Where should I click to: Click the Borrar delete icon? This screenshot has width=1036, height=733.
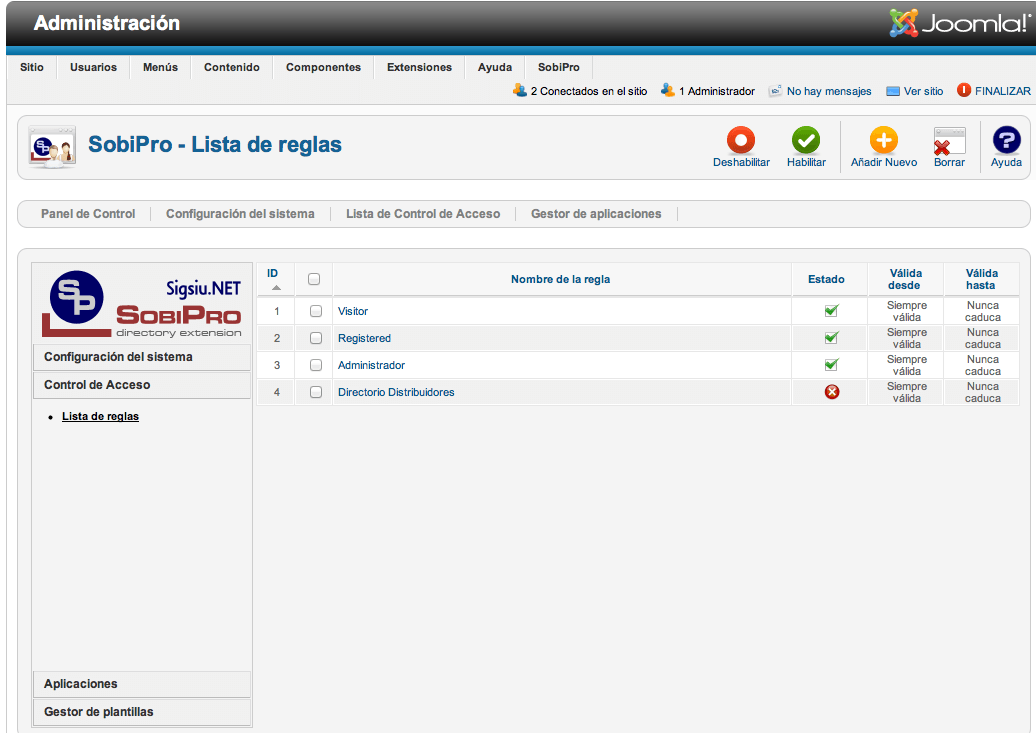pyautogui.click(x=949, y=141)
